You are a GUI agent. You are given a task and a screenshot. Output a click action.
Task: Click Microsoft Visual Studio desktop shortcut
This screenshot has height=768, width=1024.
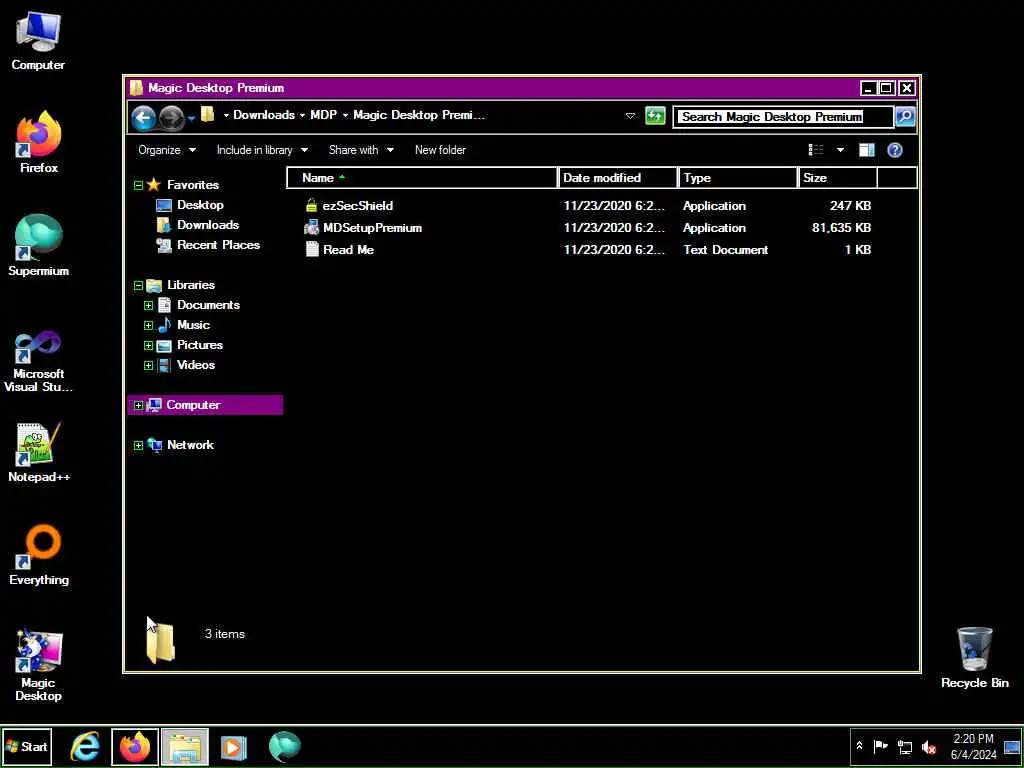[38, 361]
